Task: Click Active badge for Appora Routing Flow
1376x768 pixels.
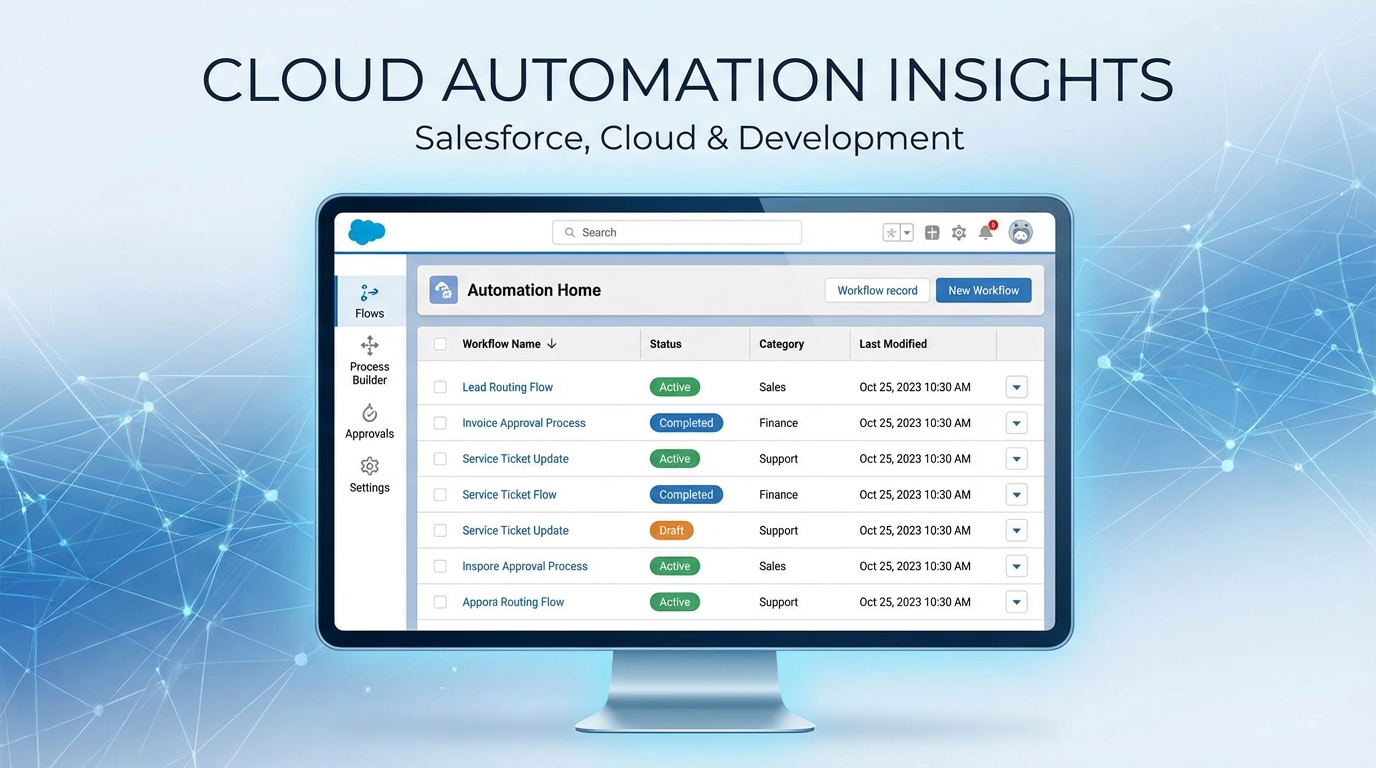Action: coord(674,602)
